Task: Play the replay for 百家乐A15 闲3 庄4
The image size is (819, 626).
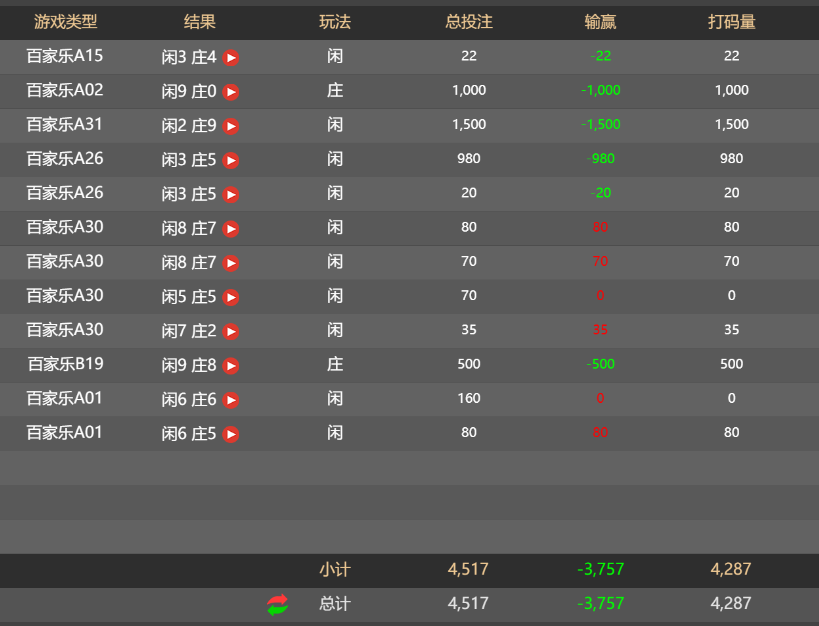Action: coord(231,58)
